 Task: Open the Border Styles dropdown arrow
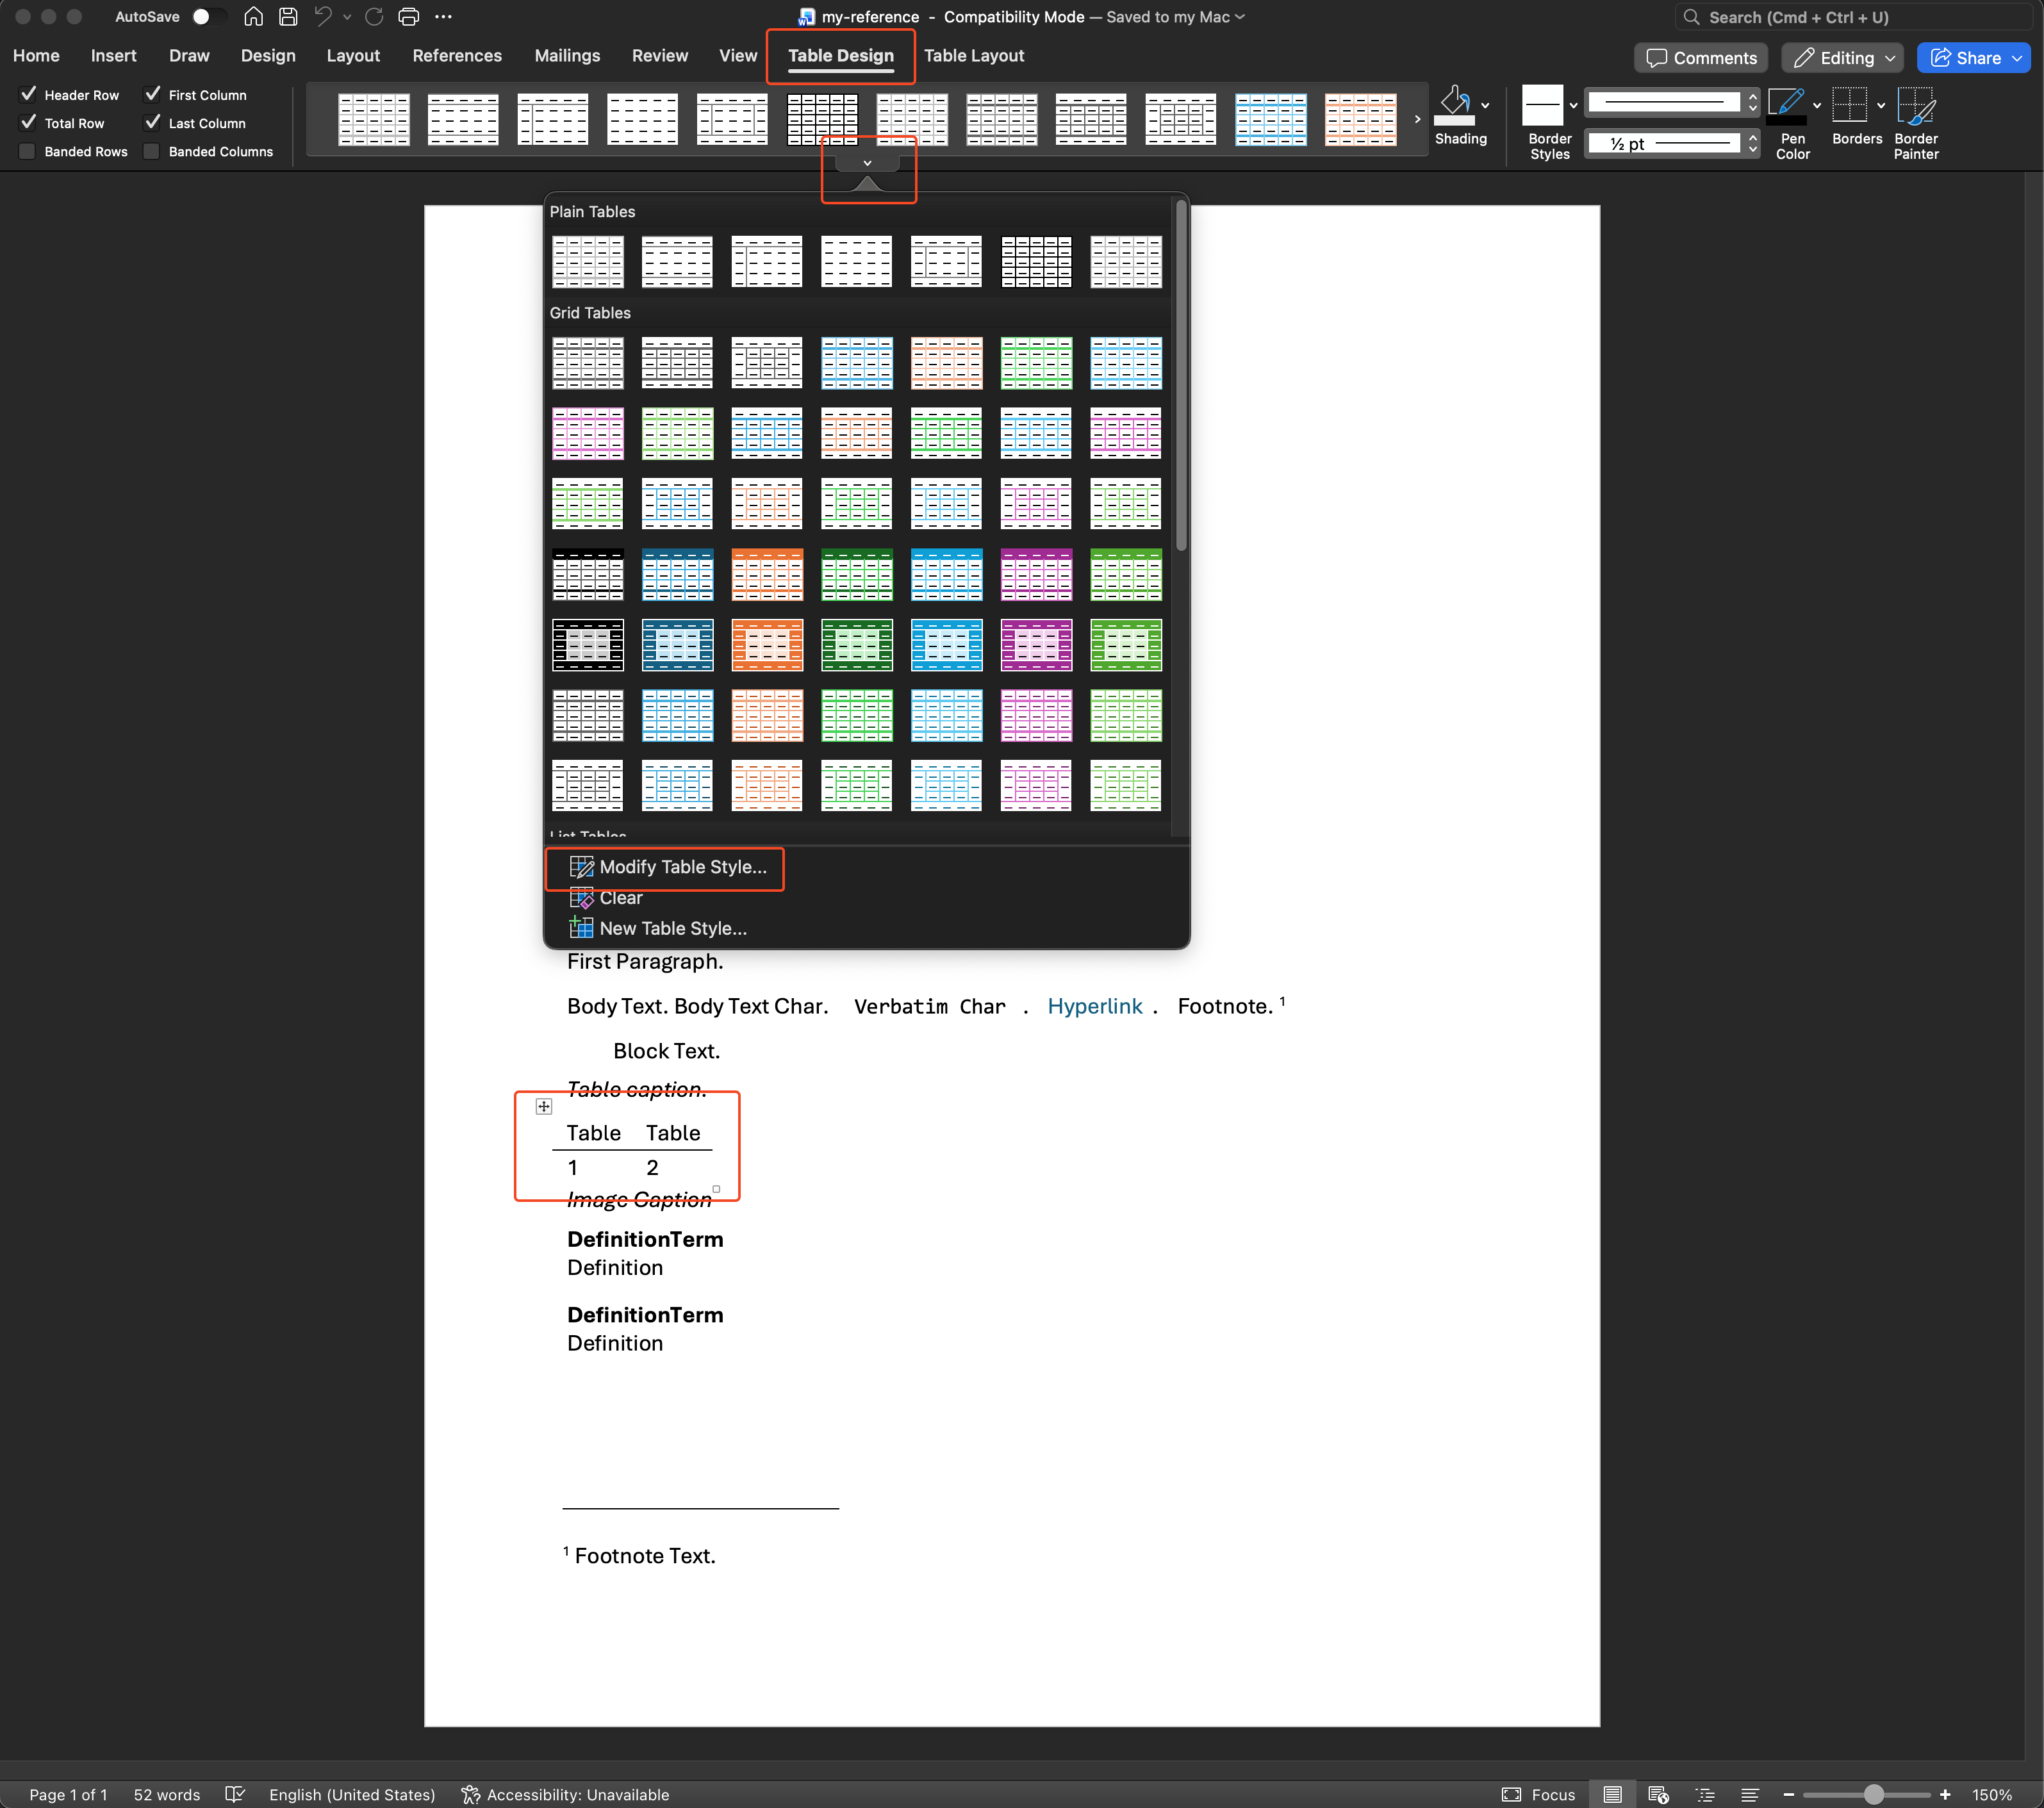pos(1573,105)
